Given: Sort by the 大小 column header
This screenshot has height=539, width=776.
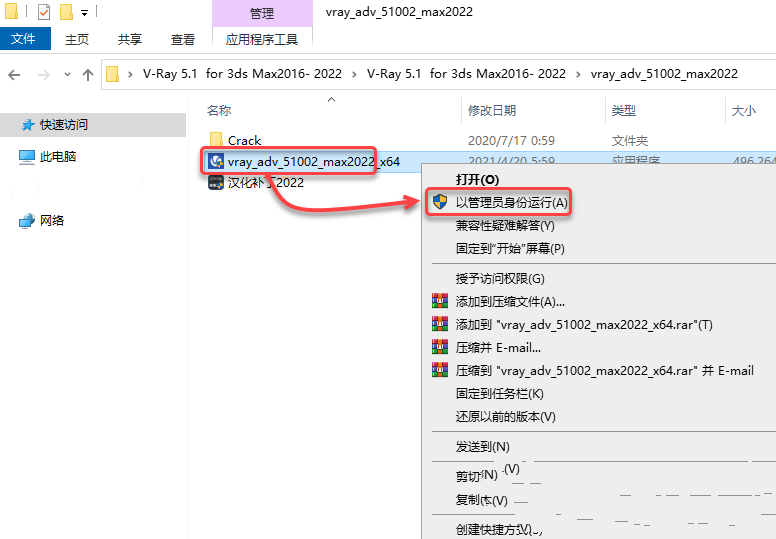Looking at the screenshot, I should [x=744, y=110].
